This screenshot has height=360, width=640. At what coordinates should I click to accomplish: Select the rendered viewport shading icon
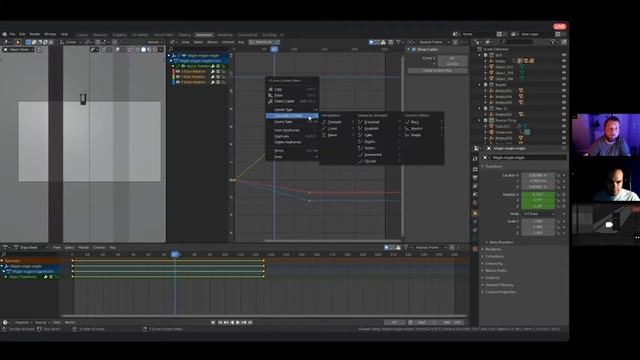pyautogui.click(x=155, y=49)
